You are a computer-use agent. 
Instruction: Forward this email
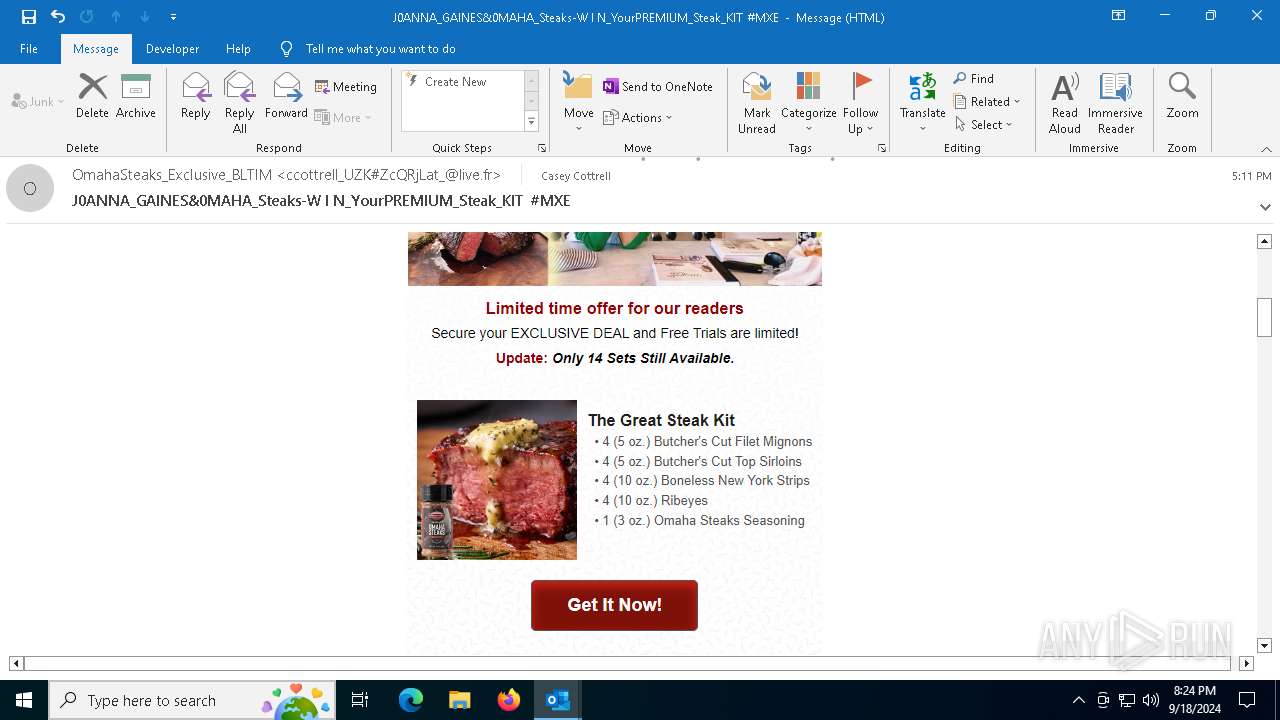click(286, 96)
